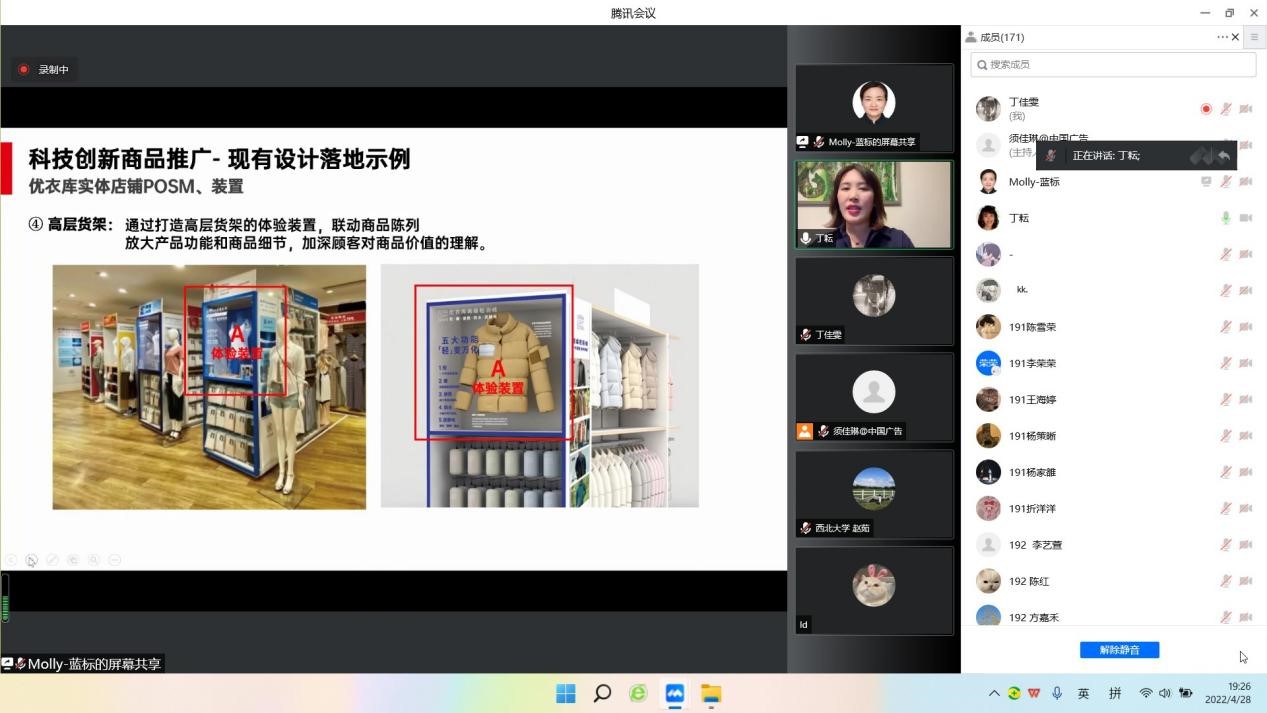Switch input language via 英 indicator
This screenshot has height=713, width=1267.
[1083, 693]
